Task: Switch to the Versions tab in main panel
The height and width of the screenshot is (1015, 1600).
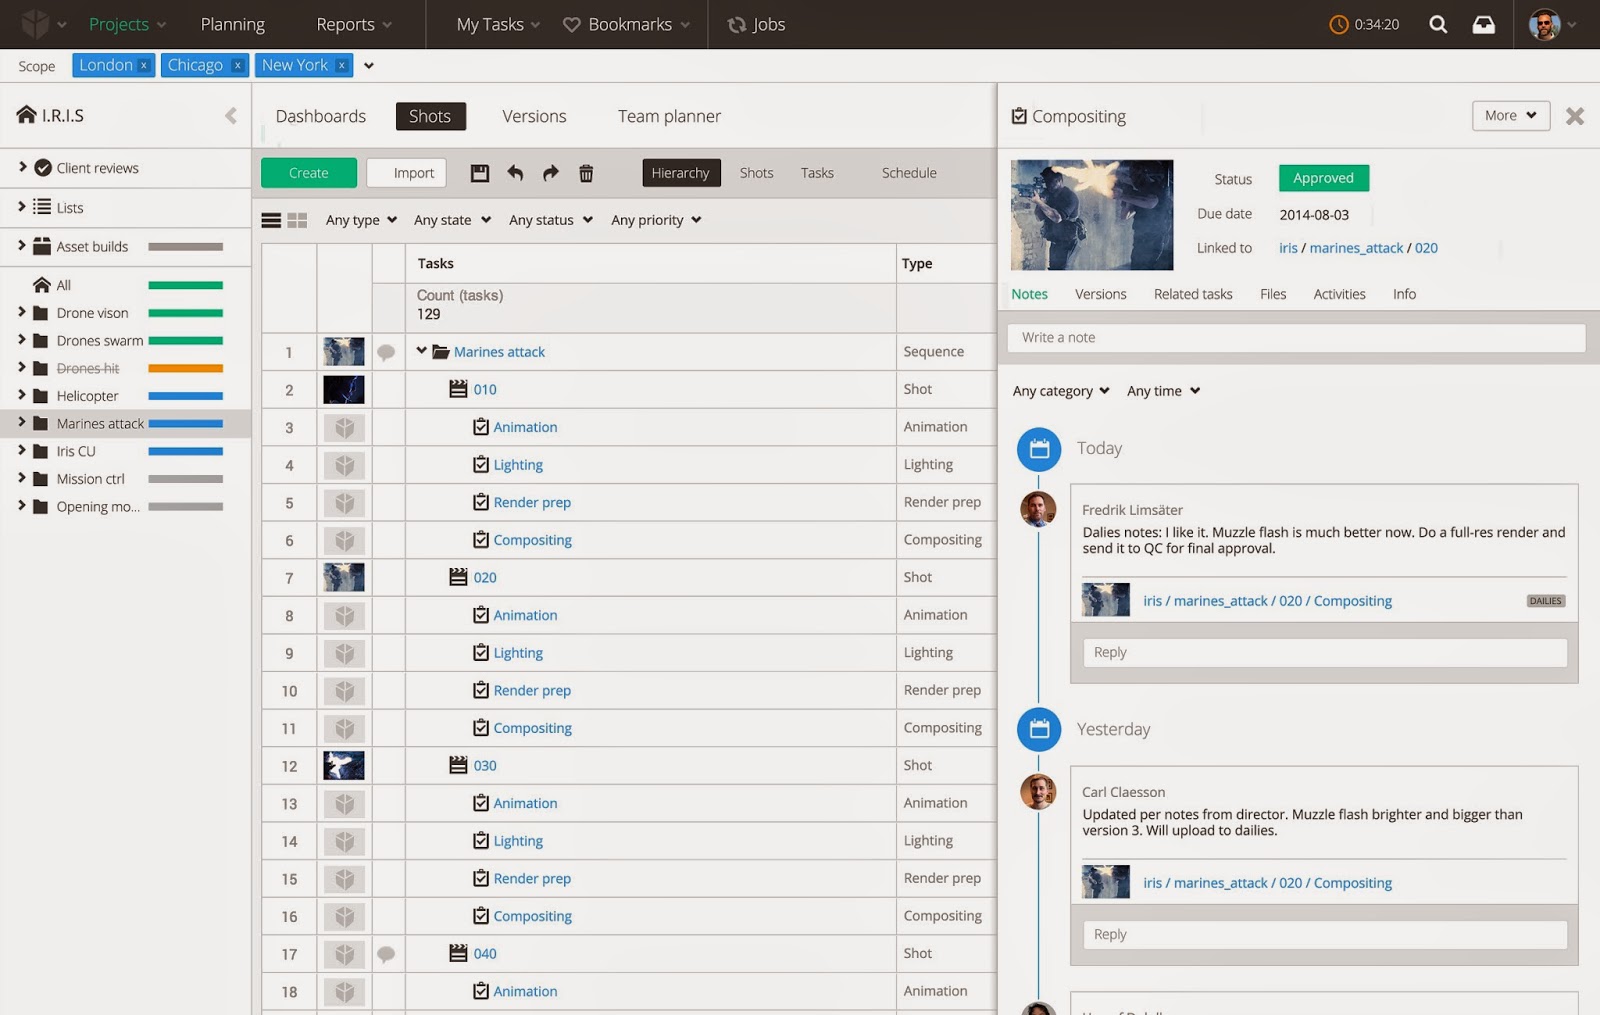Action: click(533, 116)
